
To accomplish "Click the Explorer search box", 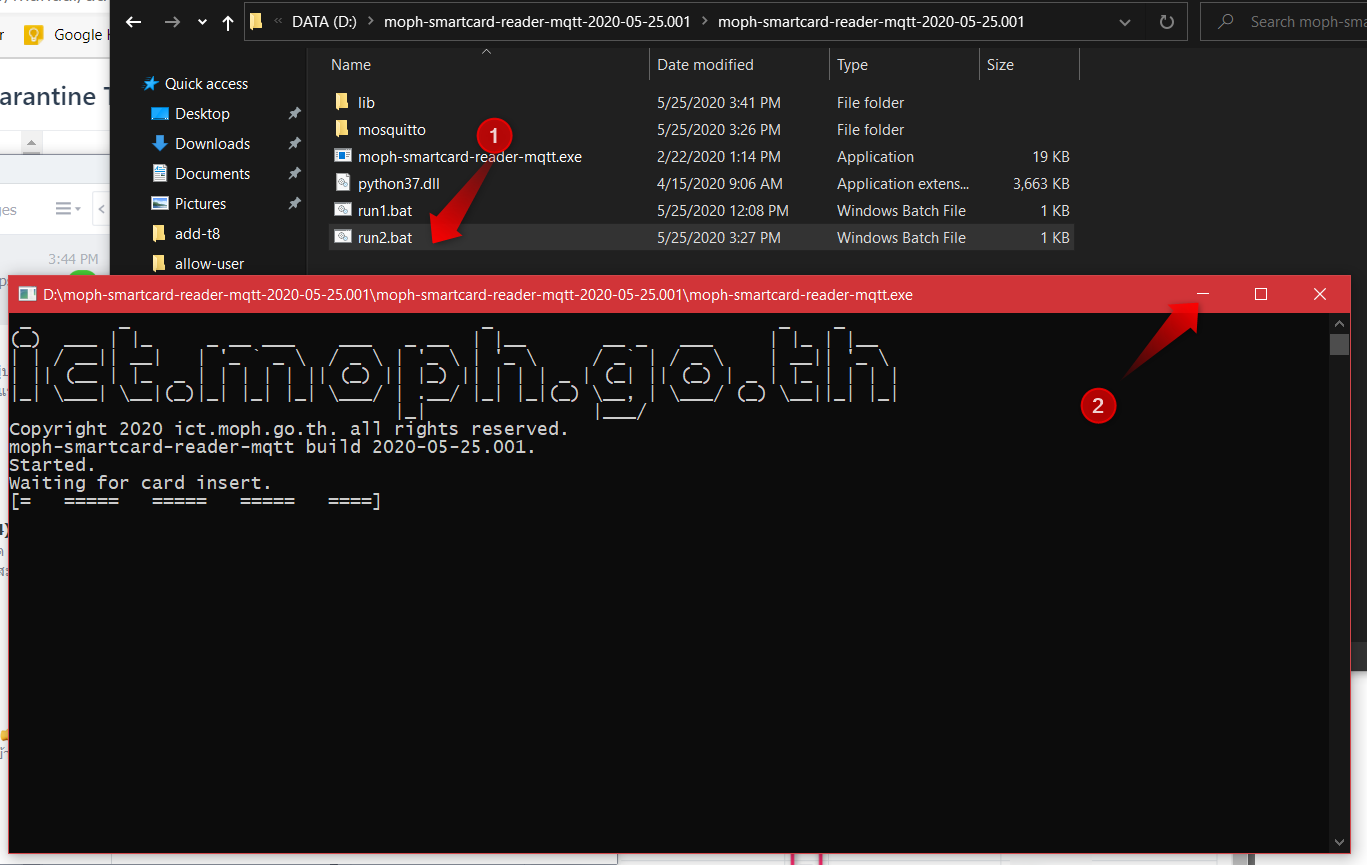I will pos(1284,21).
